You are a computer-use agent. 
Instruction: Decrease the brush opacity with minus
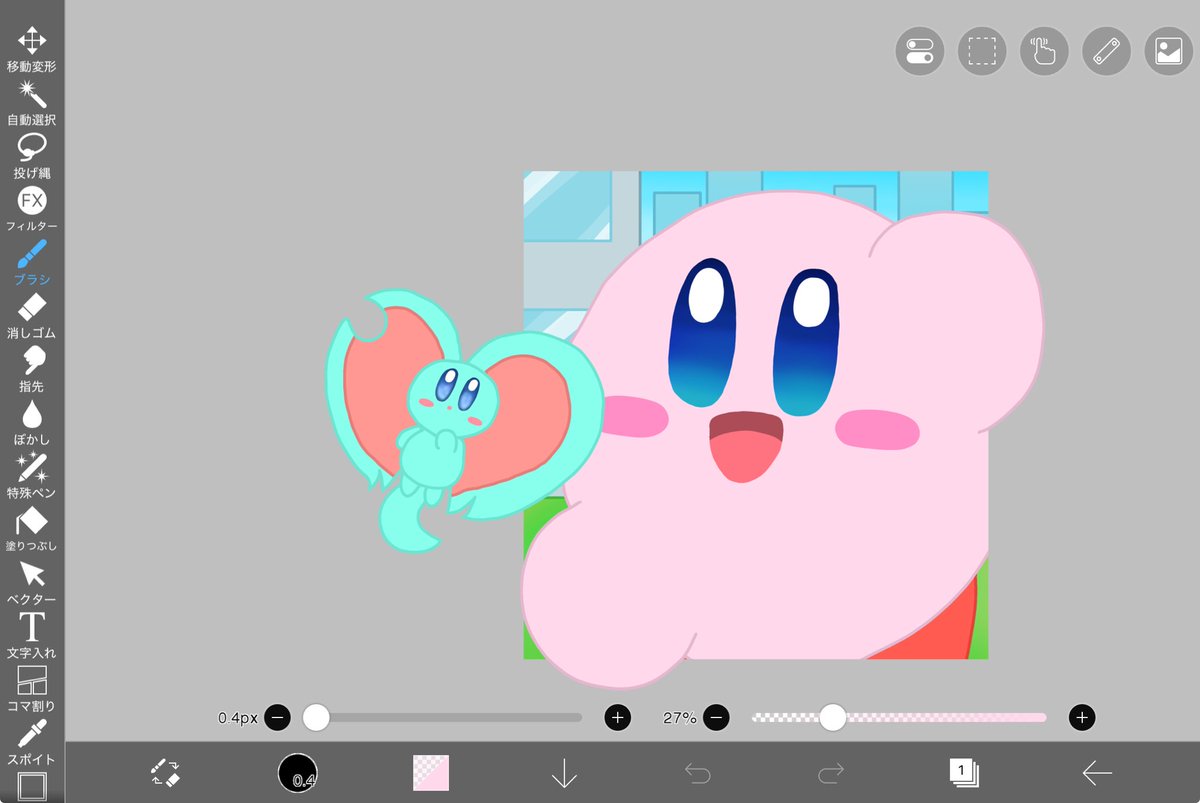[x=716, y=717]
